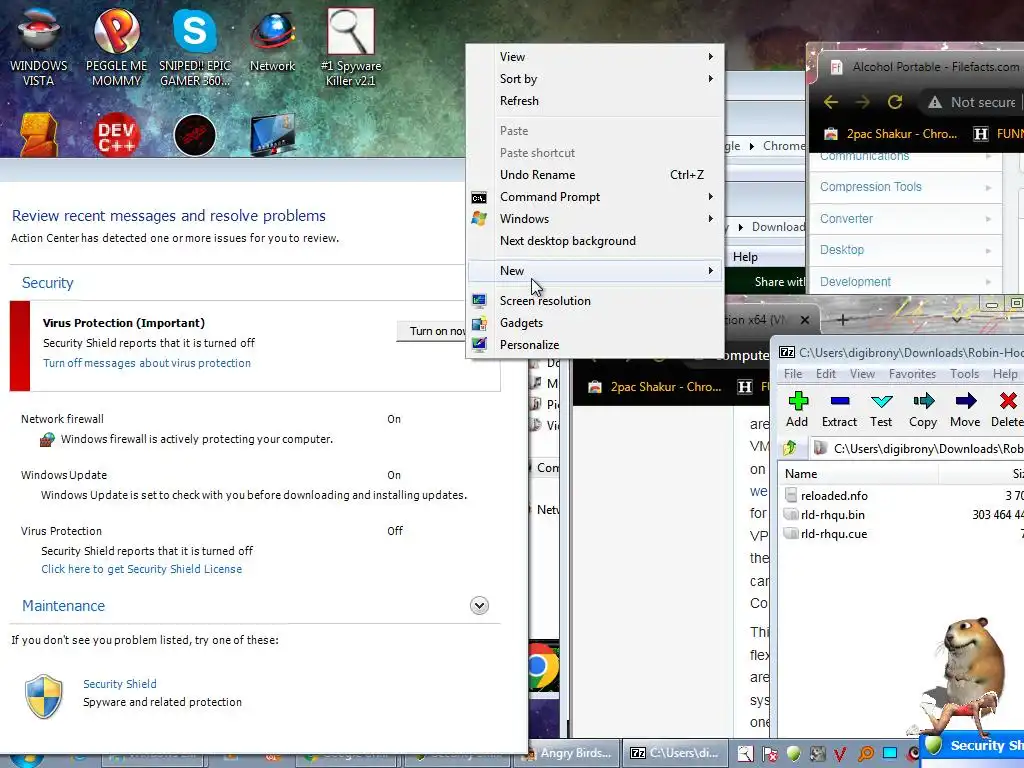Expand the View submenu

(x=595, y=57)
